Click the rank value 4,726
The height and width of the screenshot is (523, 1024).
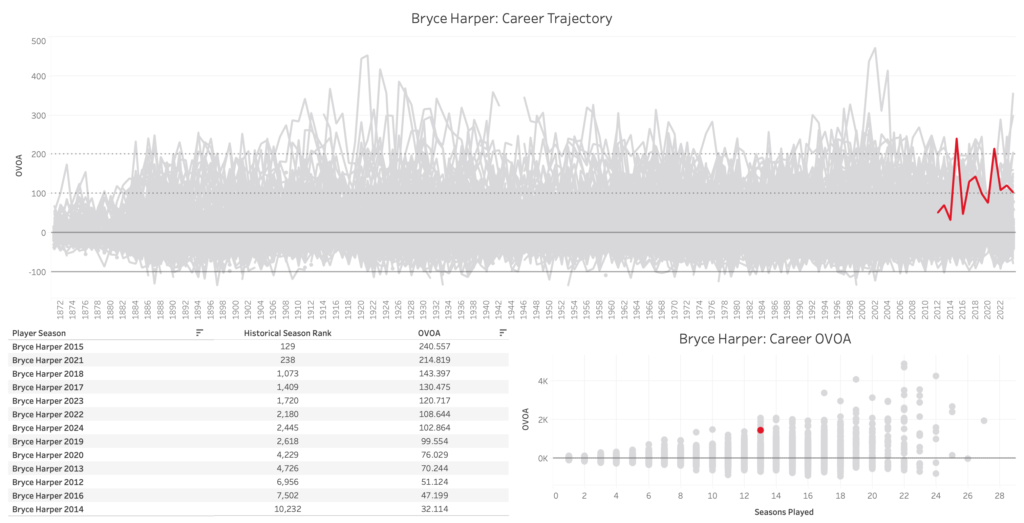[287, 469]
